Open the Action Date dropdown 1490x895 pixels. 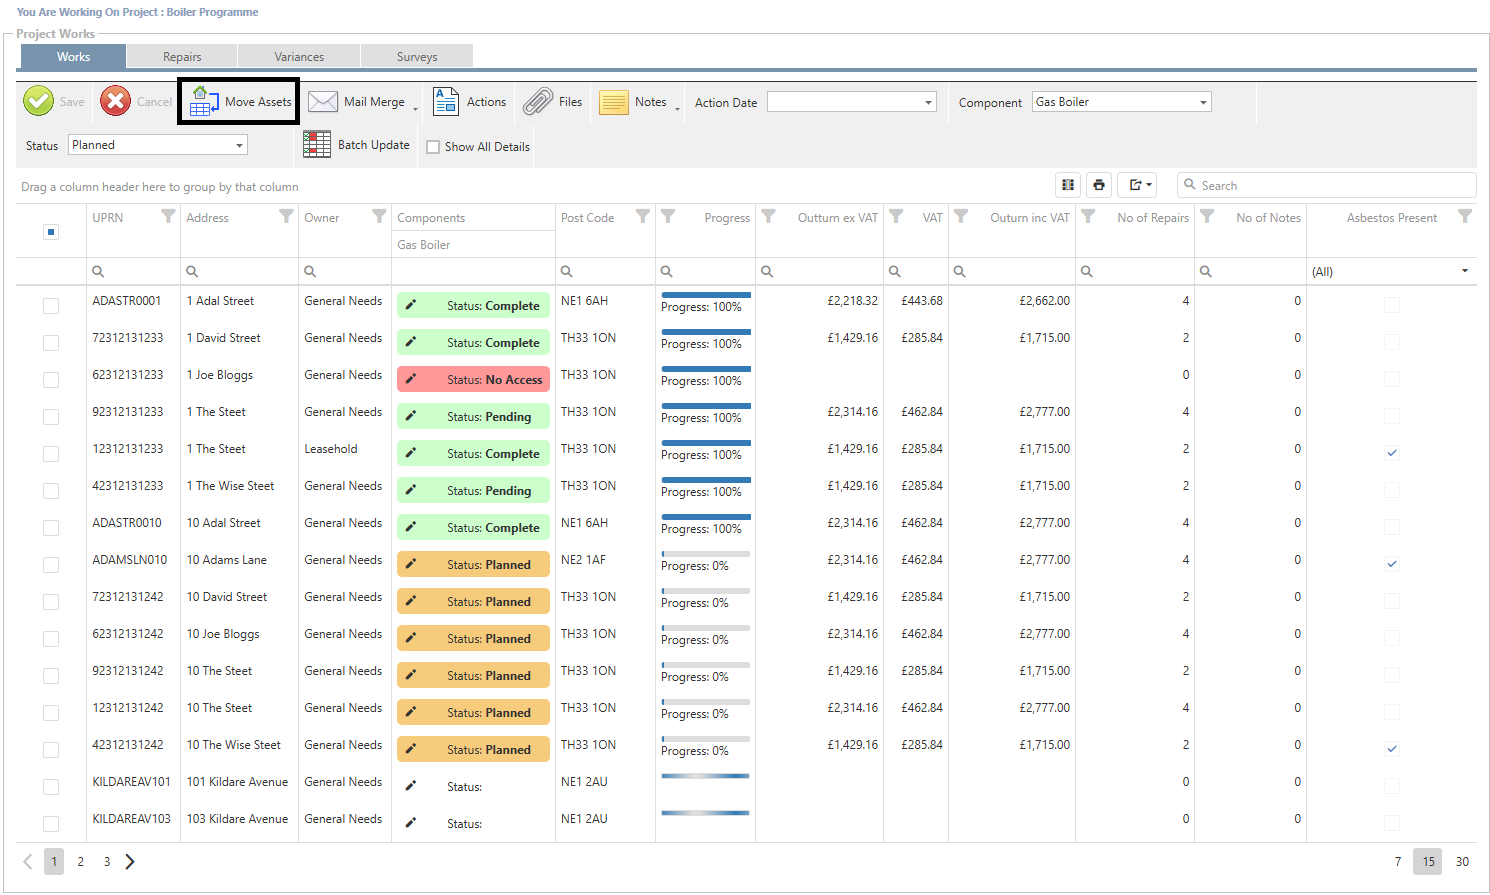(x=928, y=102)
